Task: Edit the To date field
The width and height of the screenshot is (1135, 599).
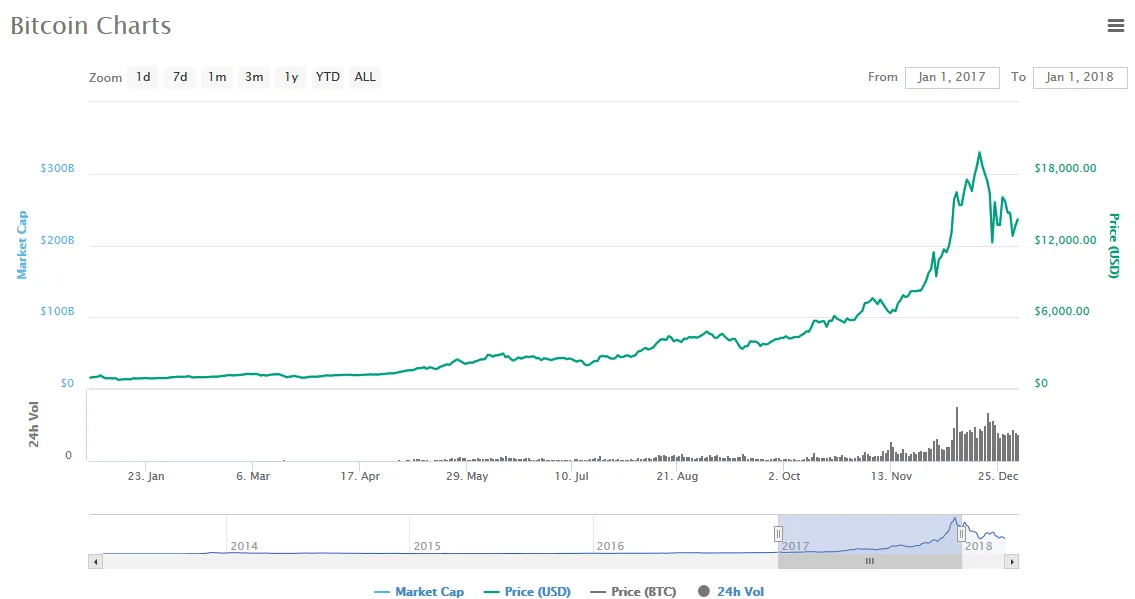Action: point(1080,77)
